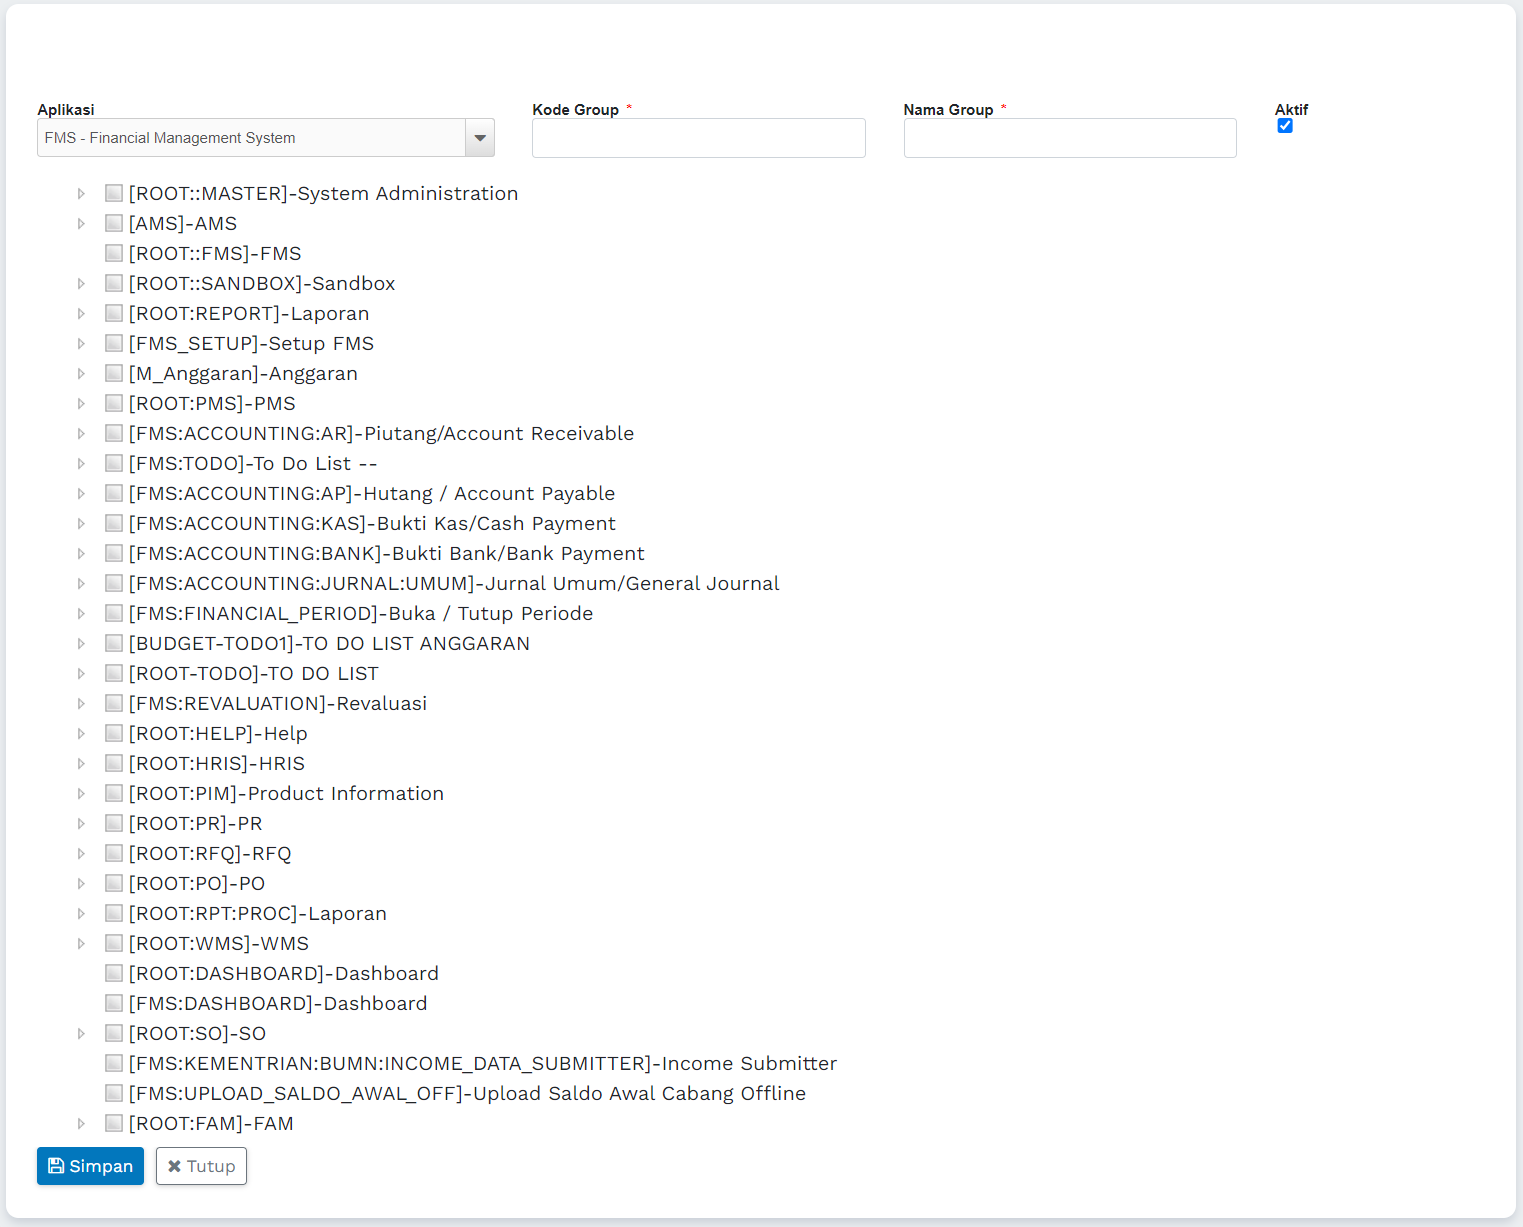The image size is (1523, 1227).
Task: Expand the Jurnal Umum/General Journal node
Action: coord(82,583)
